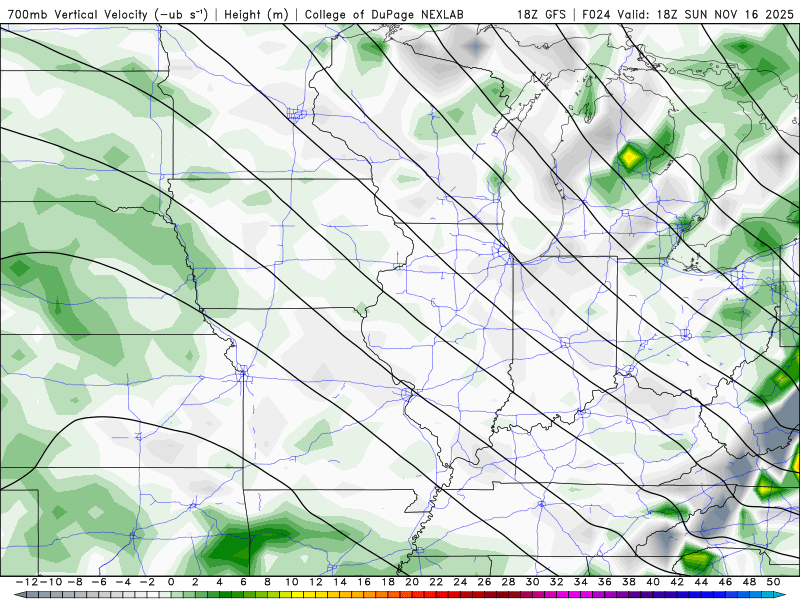Click the colorbar label '36'
Image resolution: width=800 pixels, height=600 pixels.
605,582
